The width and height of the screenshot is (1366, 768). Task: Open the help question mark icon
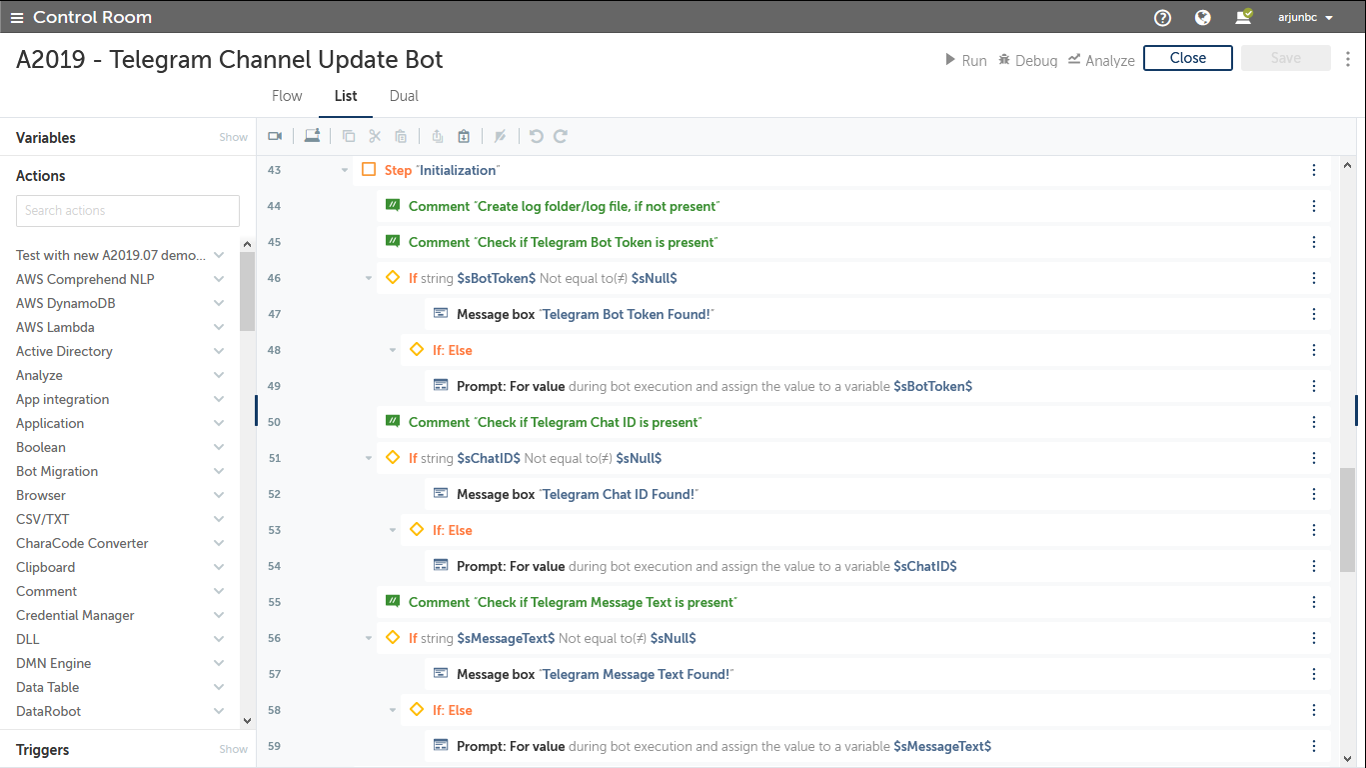[1162, 17]
